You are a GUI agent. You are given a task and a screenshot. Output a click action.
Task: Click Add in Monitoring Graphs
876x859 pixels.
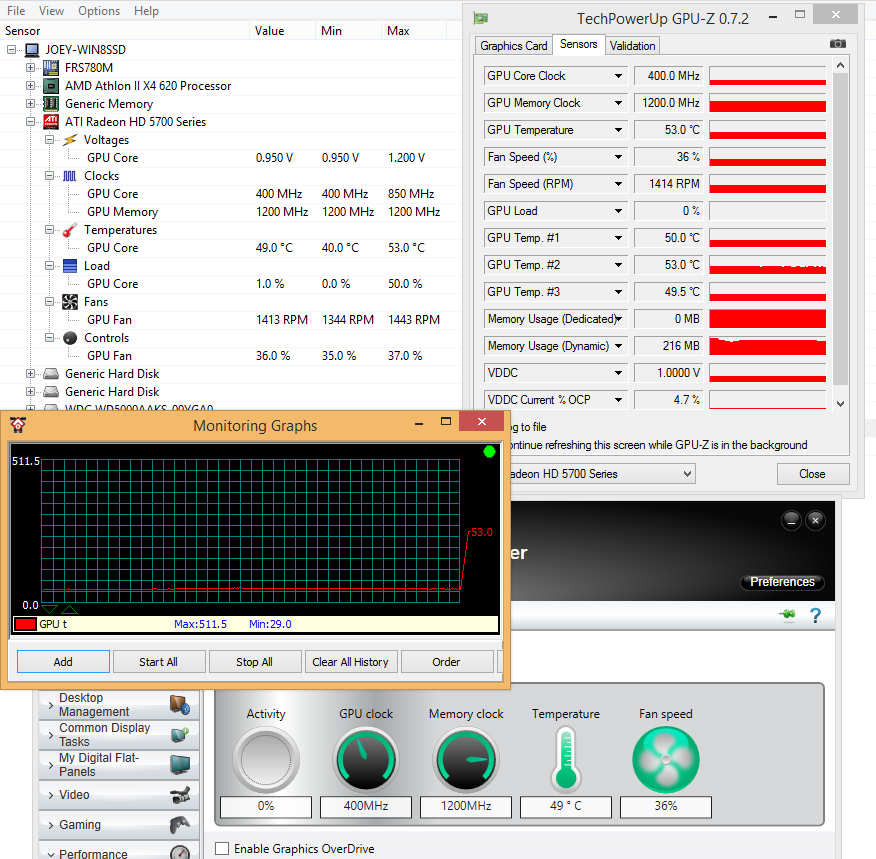pyautogui.click(x=63, y=662)
